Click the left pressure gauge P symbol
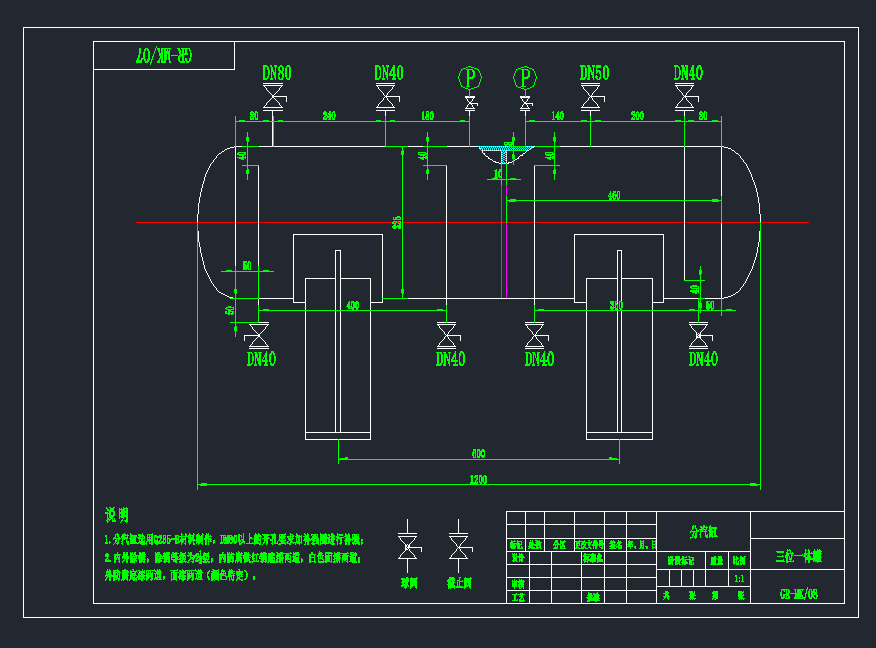876x648 pixels. tap(469, 77)
